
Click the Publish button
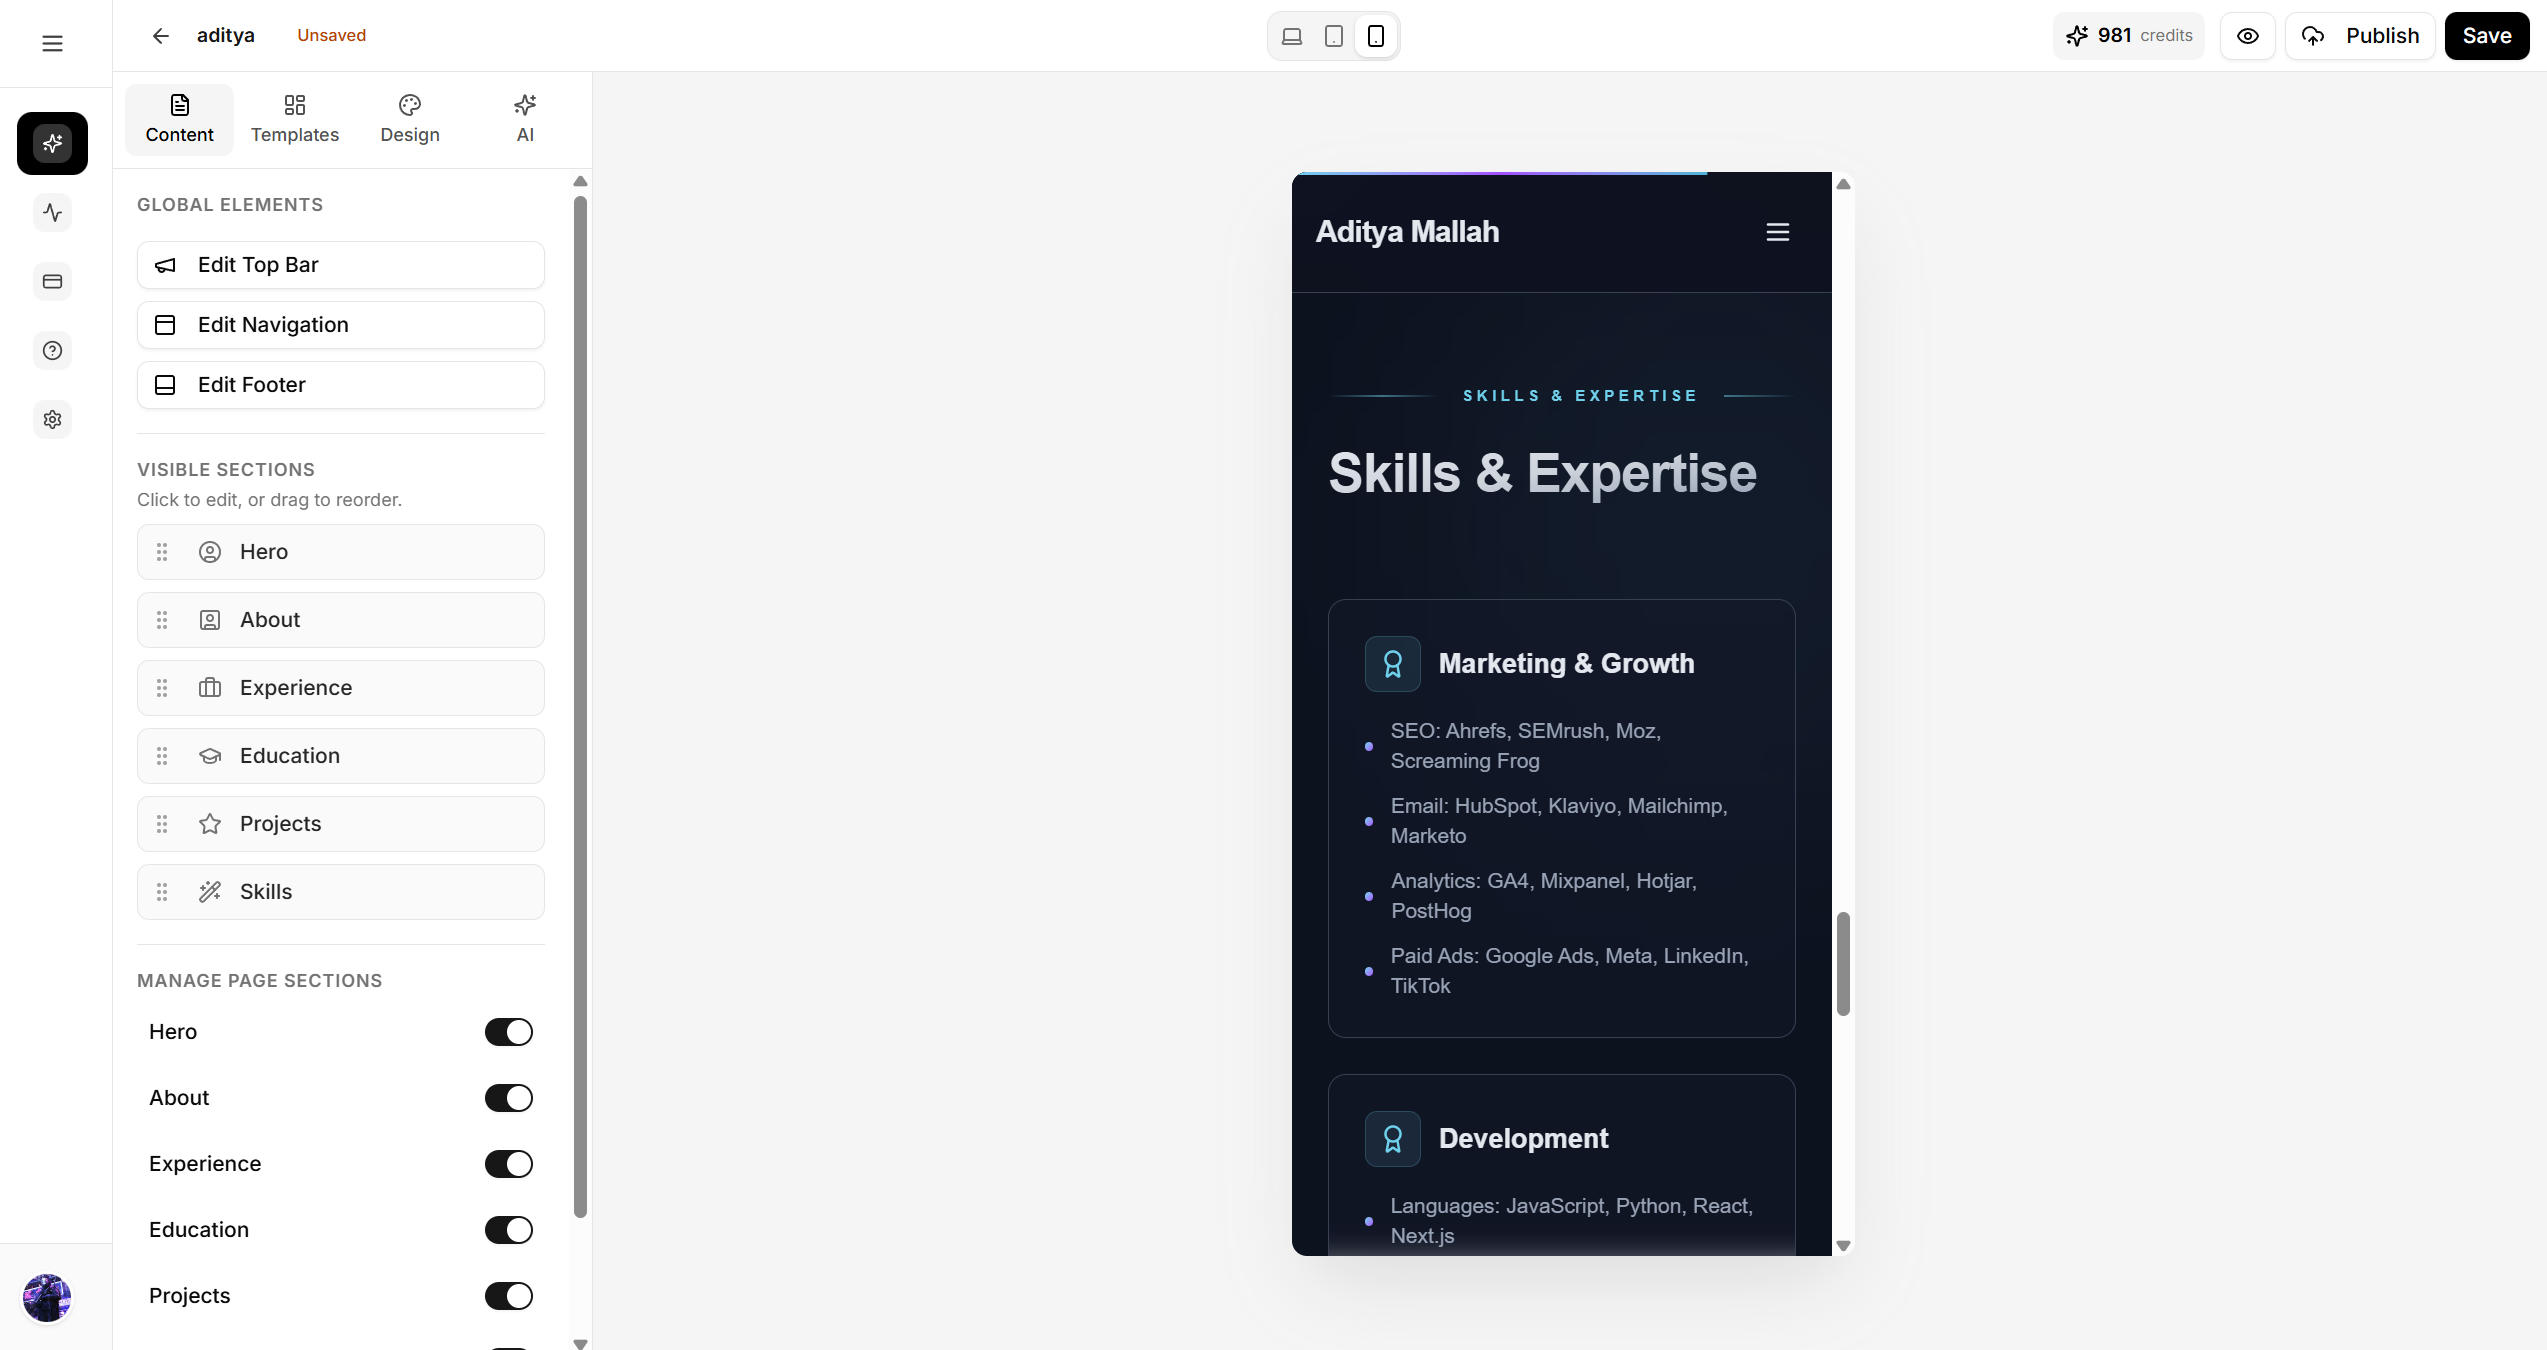click(x=2361, y=36)
